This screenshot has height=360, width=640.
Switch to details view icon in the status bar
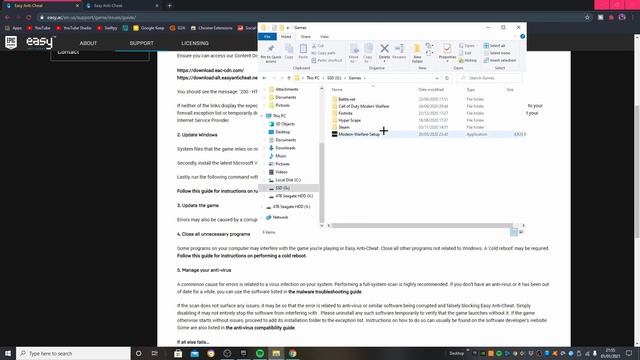pyautogui.click(x=514, y=232)
